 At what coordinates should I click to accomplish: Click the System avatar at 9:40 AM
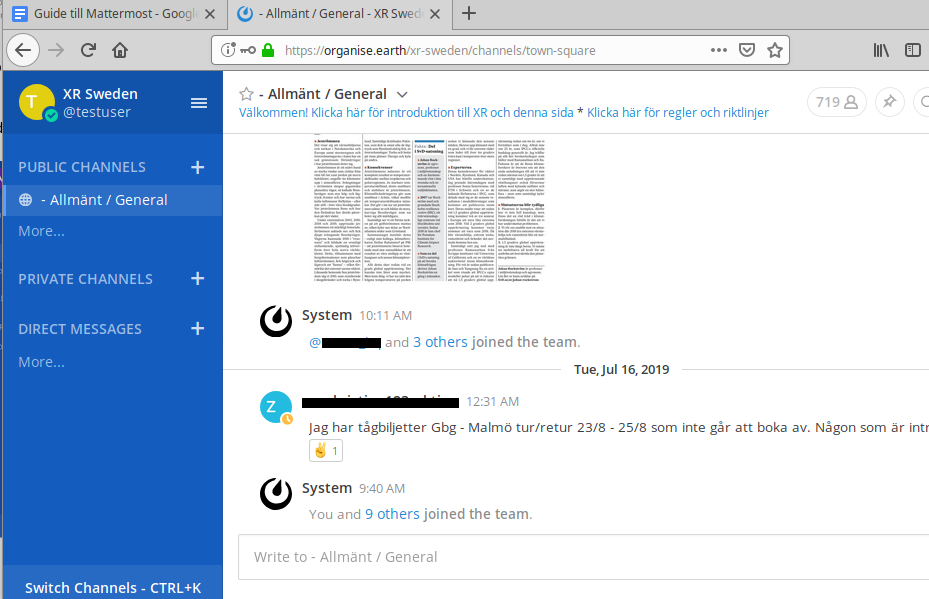coord(276,494)
